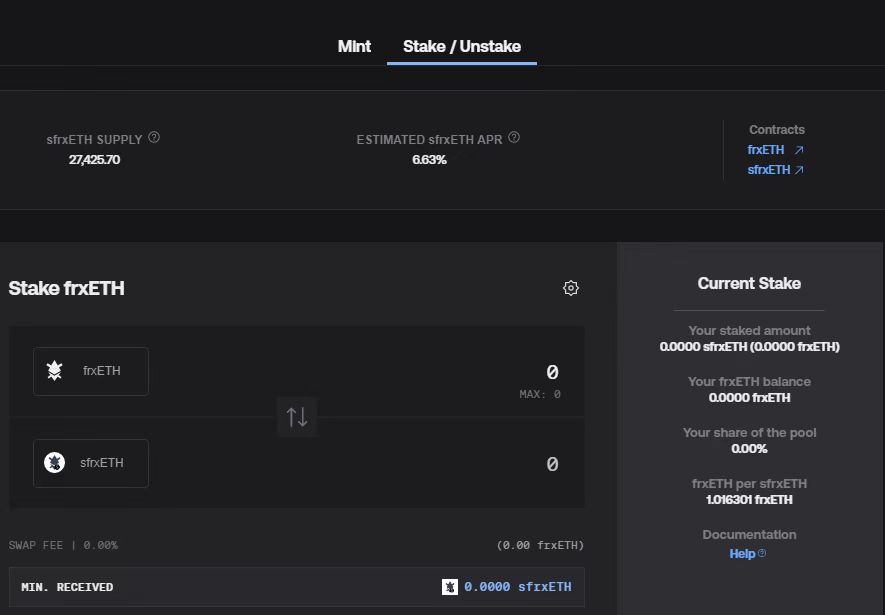Open the Help documentation link

(x=743, y=553)
